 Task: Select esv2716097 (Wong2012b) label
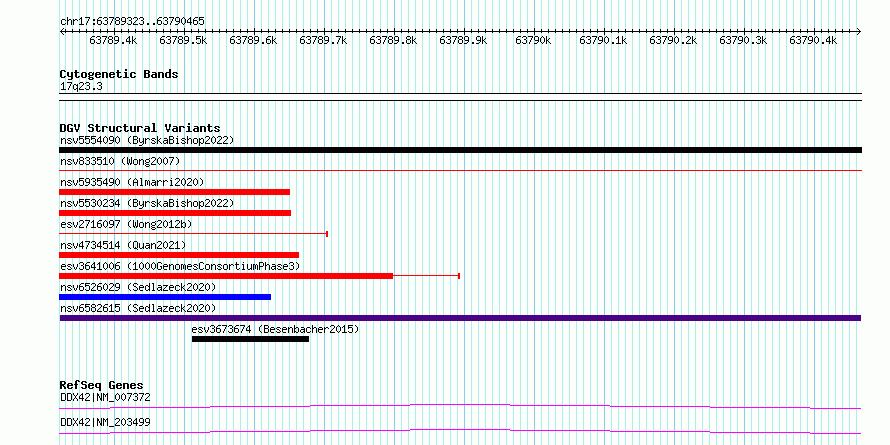(x=126, y=224)
